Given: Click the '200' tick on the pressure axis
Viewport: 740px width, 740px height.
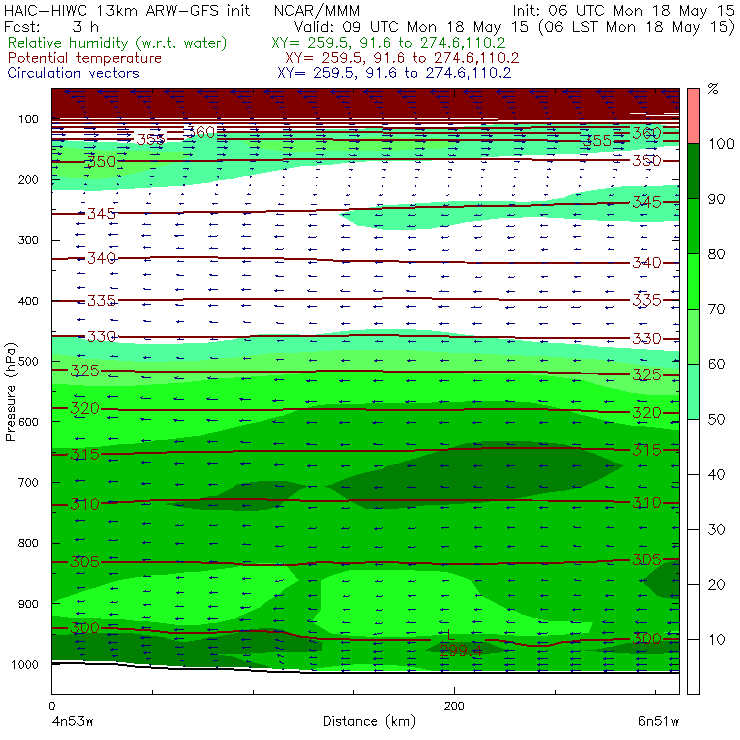Looking at the screenshot, I should (28, 179).
